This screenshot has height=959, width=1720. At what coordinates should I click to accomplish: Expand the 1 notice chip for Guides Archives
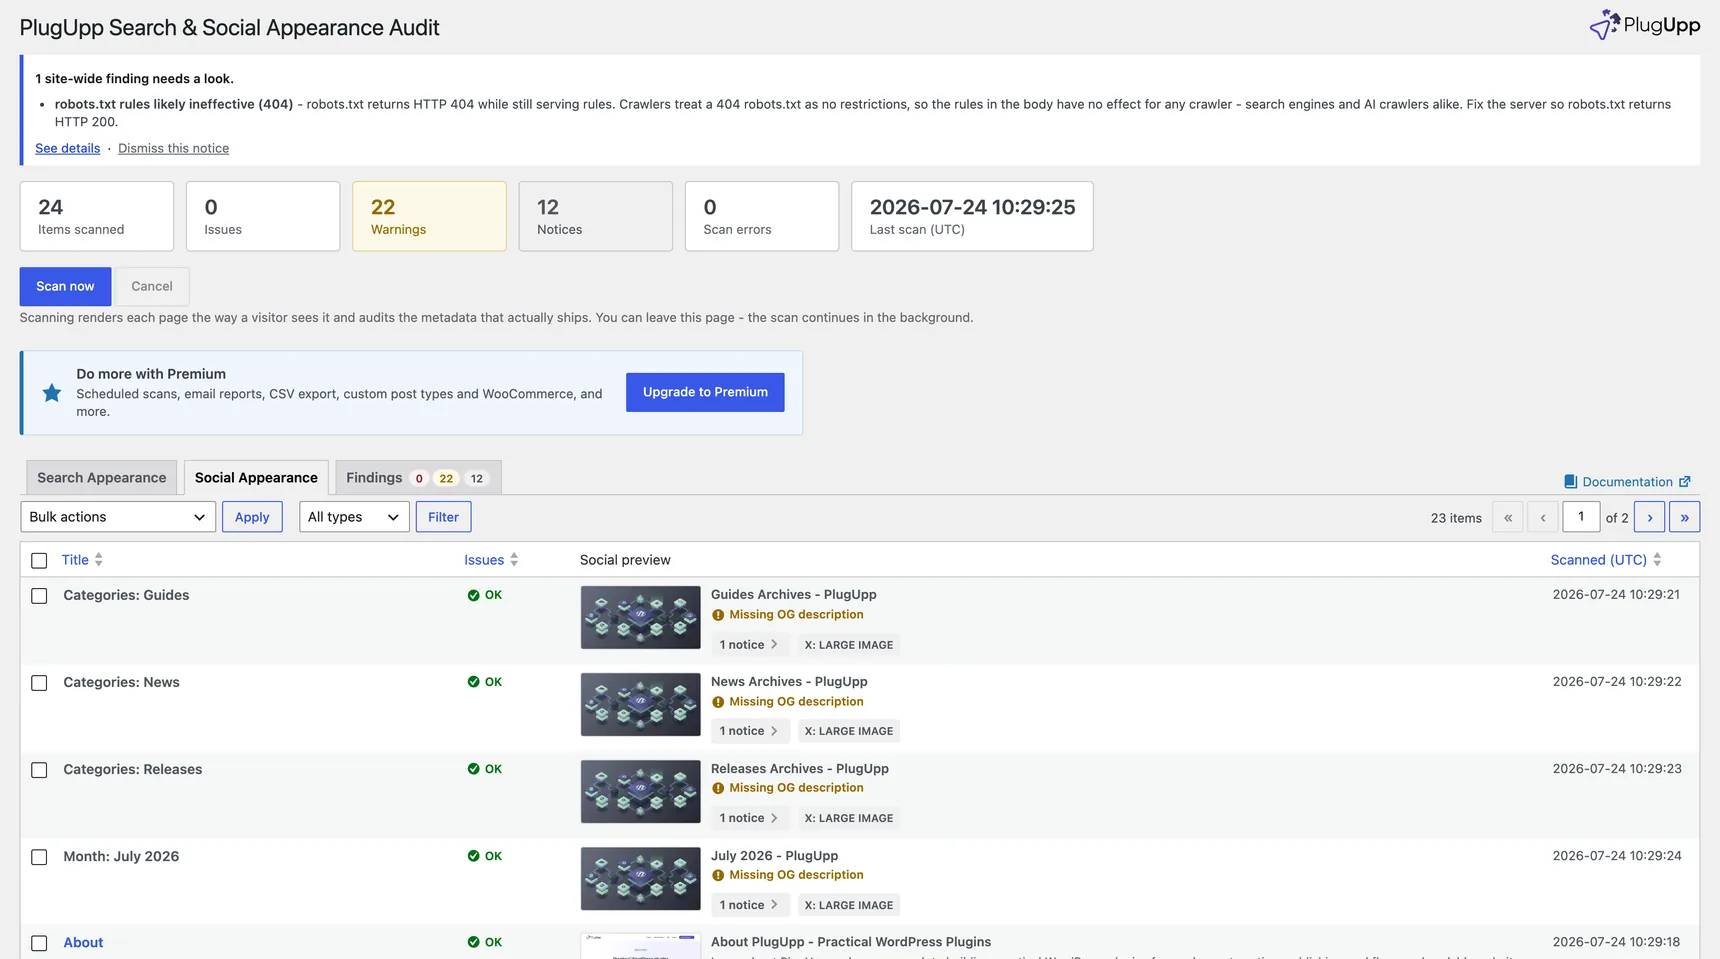750,645
